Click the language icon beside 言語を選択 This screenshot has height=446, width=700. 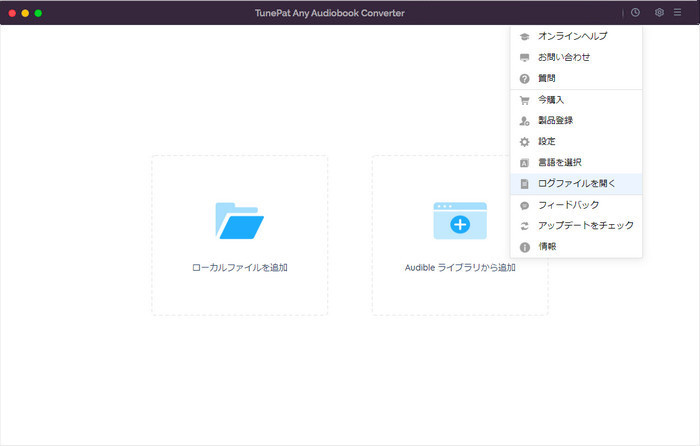coord(525,163)
